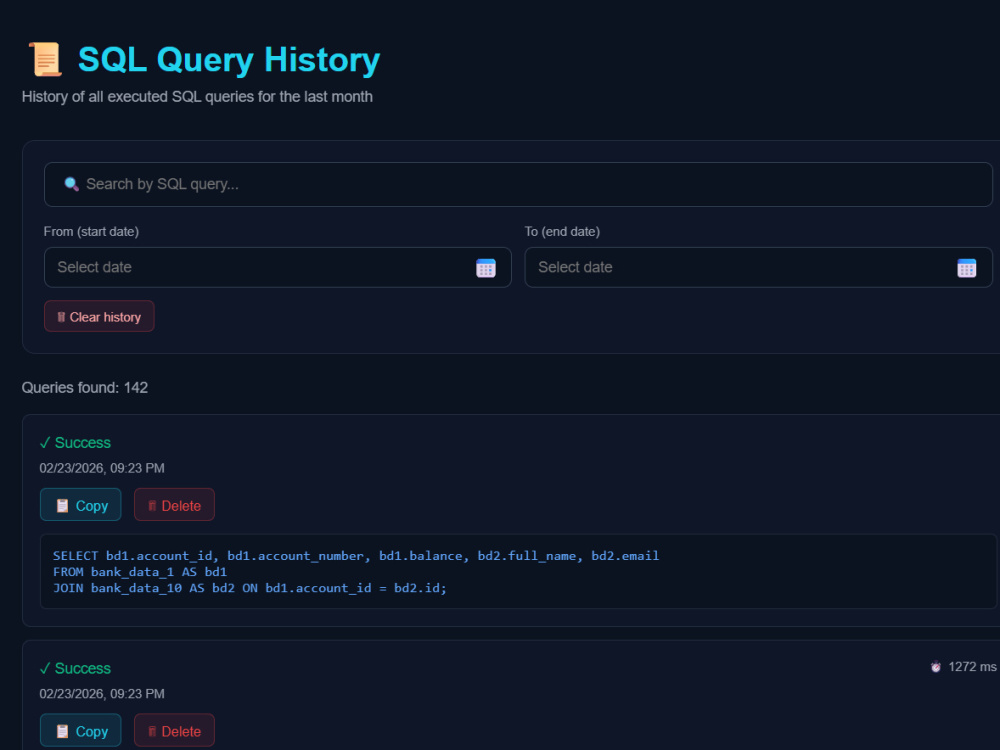Click the Clear history button
Image resolution: width=1000 pixels, height=750 pixels.
click(99, 316)
